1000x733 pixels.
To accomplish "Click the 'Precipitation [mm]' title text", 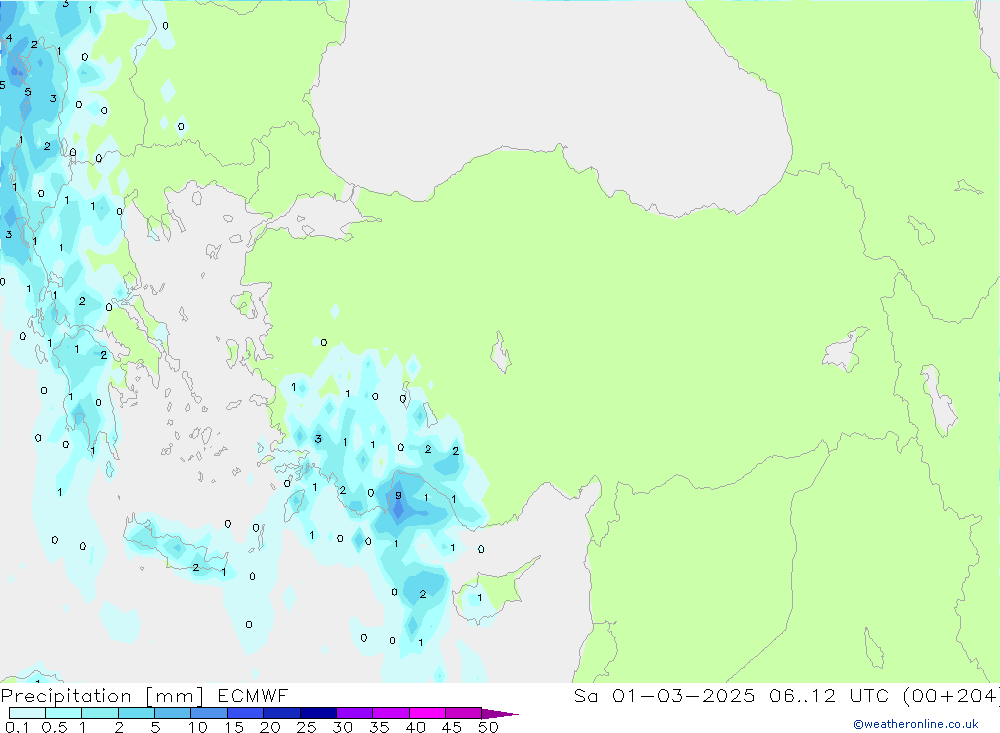I will click(102, 696).
